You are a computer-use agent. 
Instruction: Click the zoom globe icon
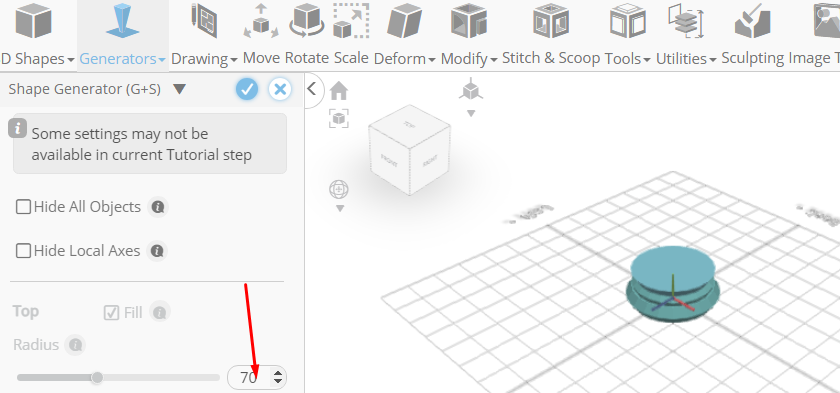[339, 190]
